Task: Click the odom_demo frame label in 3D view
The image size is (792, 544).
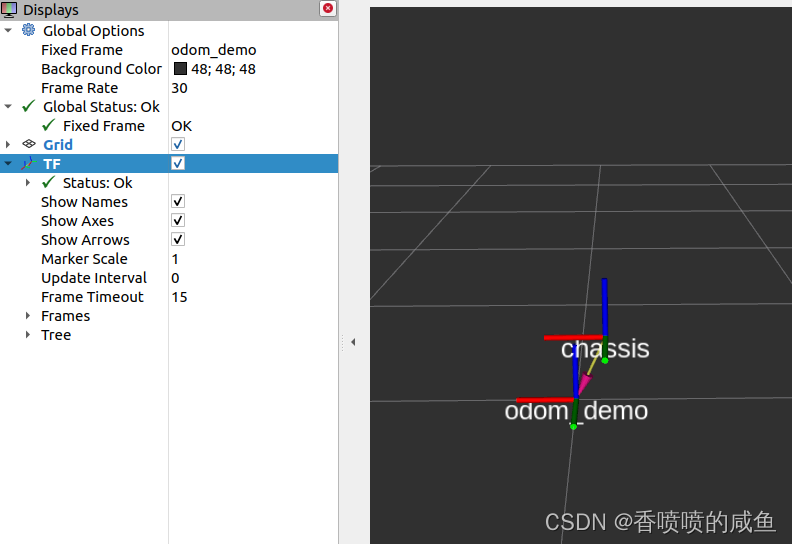Action: [x=576, y=411]
